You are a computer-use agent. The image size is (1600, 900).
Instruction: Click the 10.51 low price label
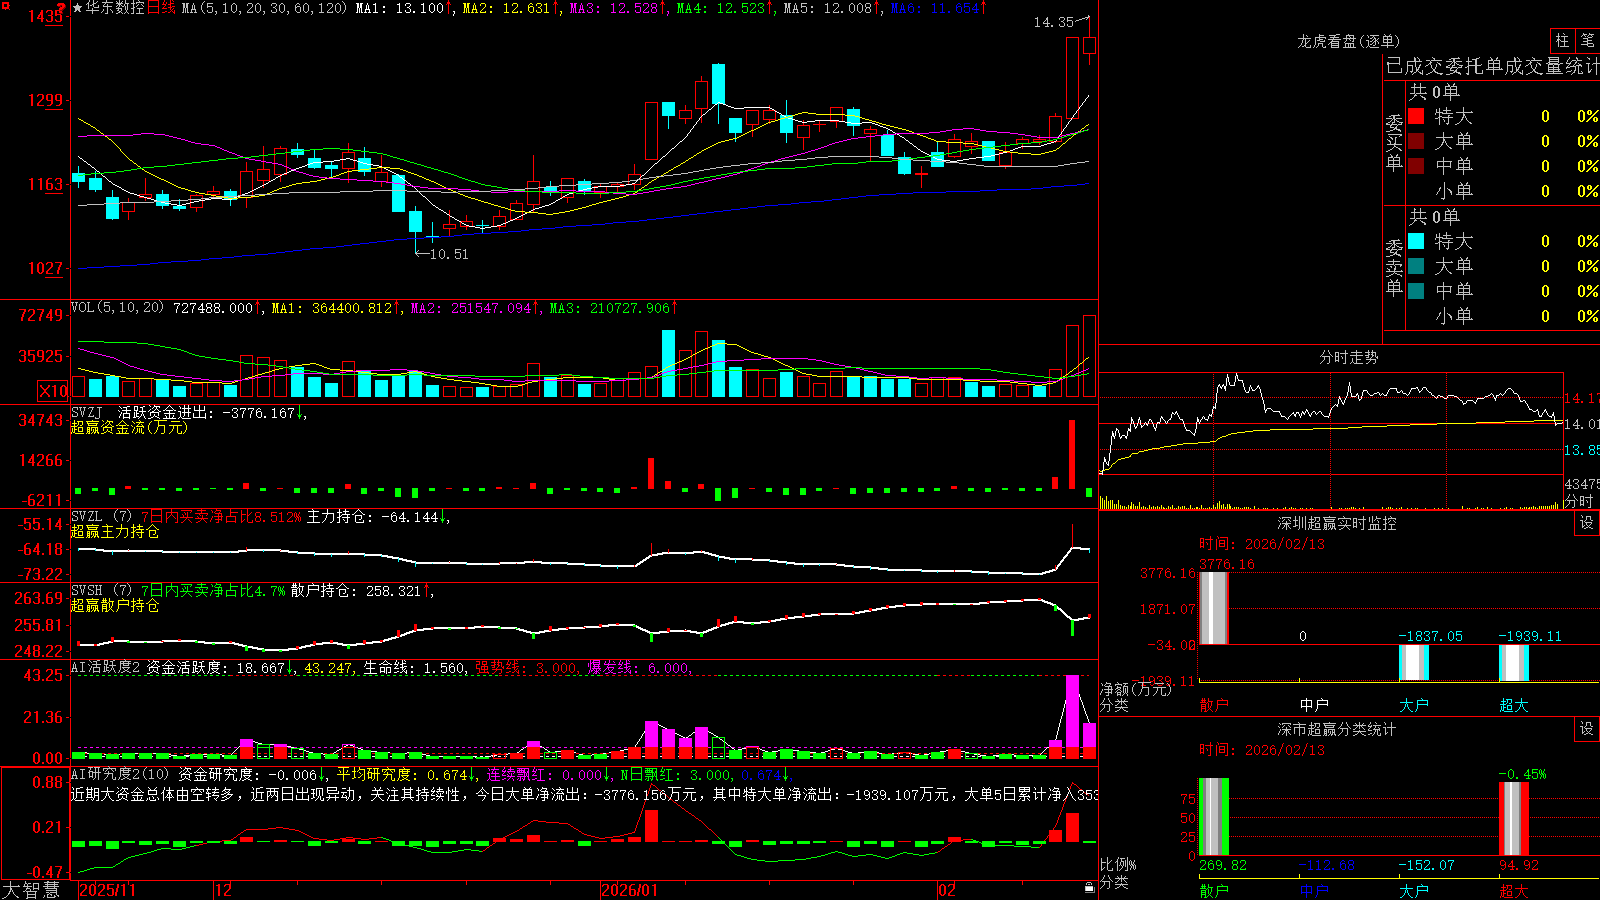point(449,254)
